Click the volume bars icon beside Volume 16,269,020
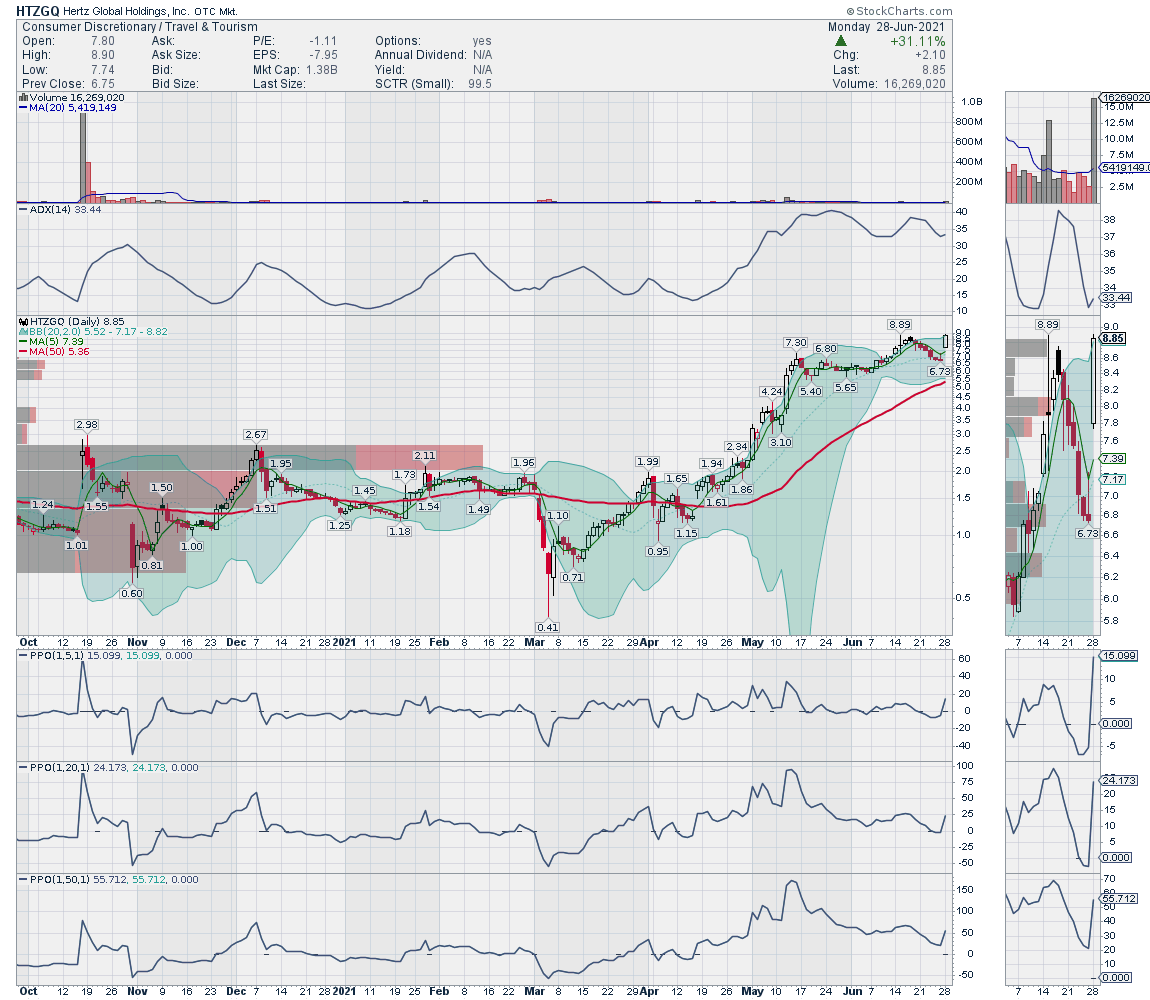The width and height of the screenshot is (1150, 1000). click(x=23, y=97)
